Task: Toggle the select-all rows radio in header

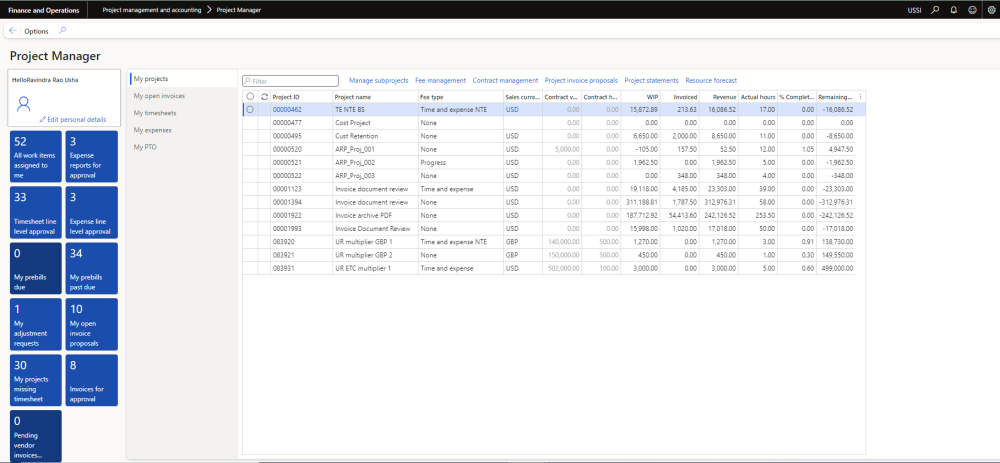Action: point(250,97)
